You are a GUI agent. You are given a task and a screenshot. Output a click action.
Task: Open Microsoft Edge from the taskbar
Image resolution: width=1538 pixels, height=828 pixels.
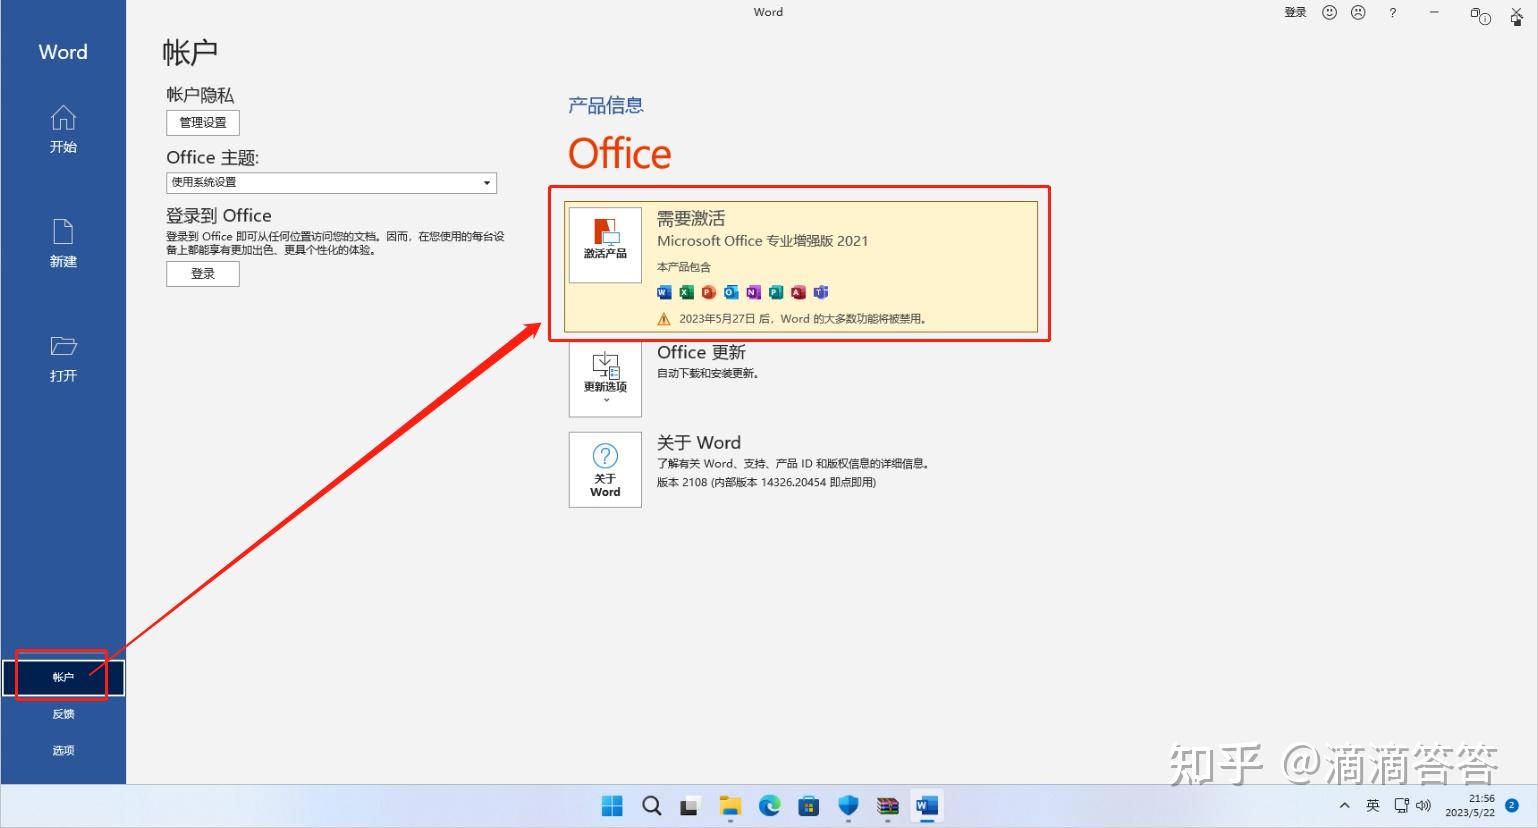click(769, 806)
